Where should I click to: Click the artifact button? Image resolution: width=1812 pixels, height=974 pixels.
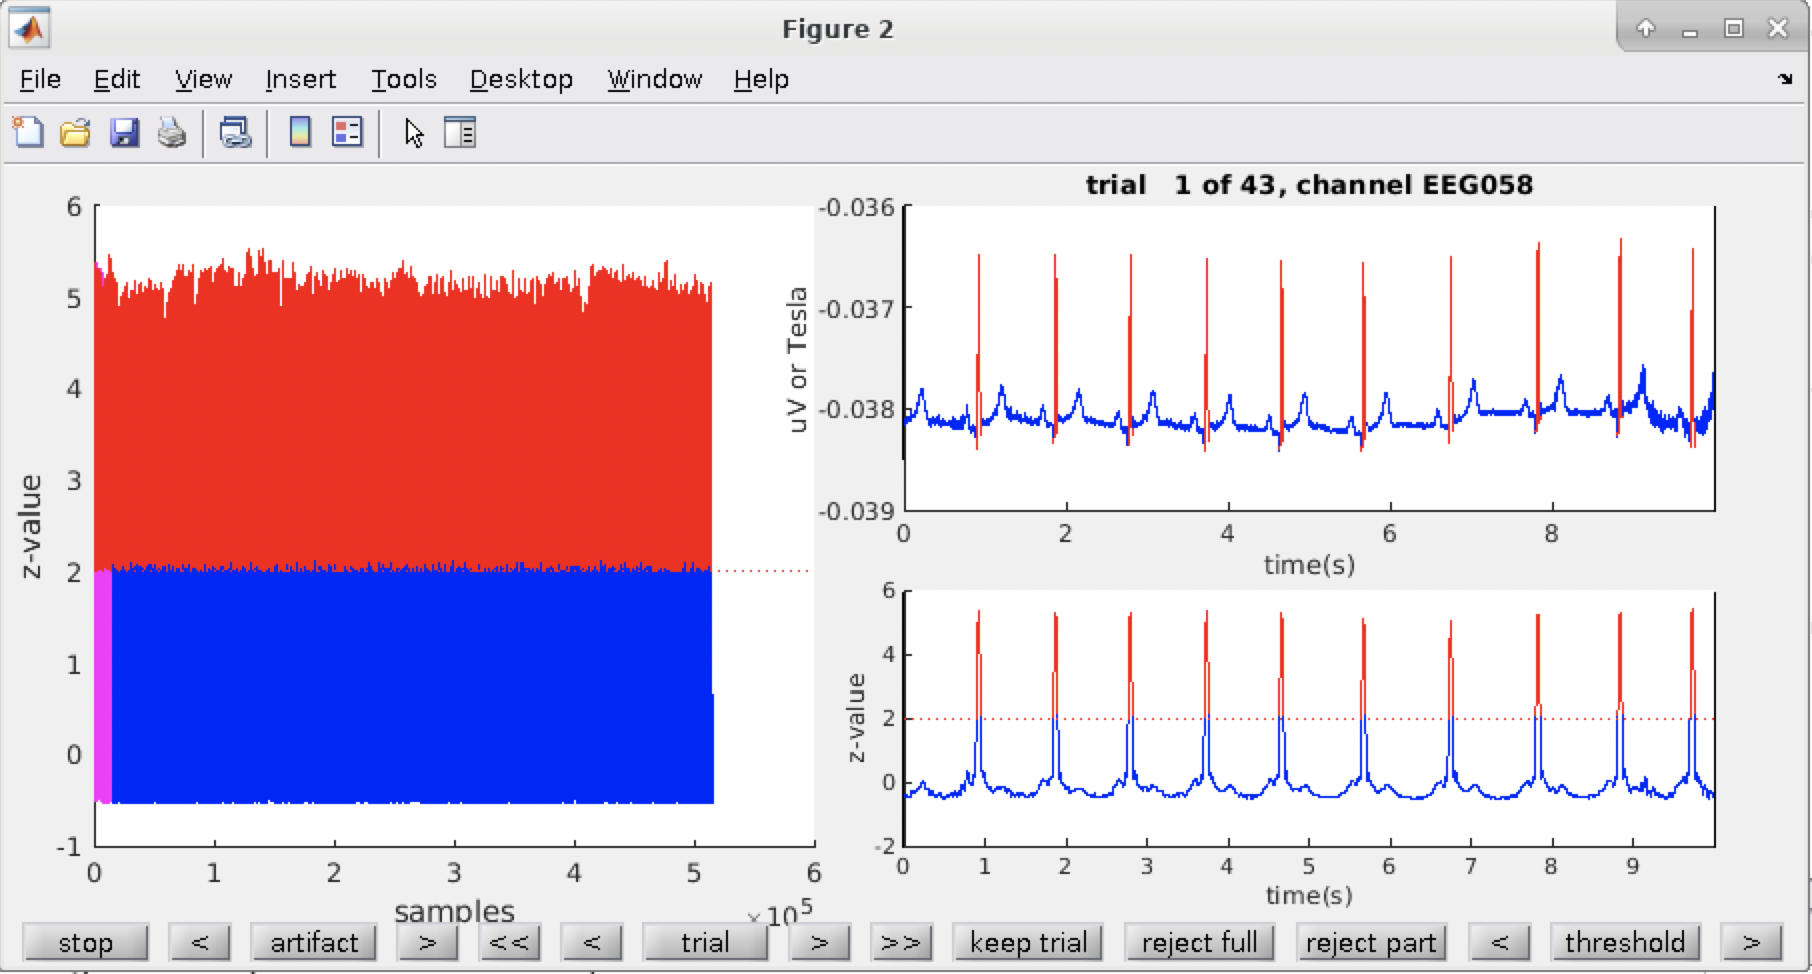click(x=314, y=942)
